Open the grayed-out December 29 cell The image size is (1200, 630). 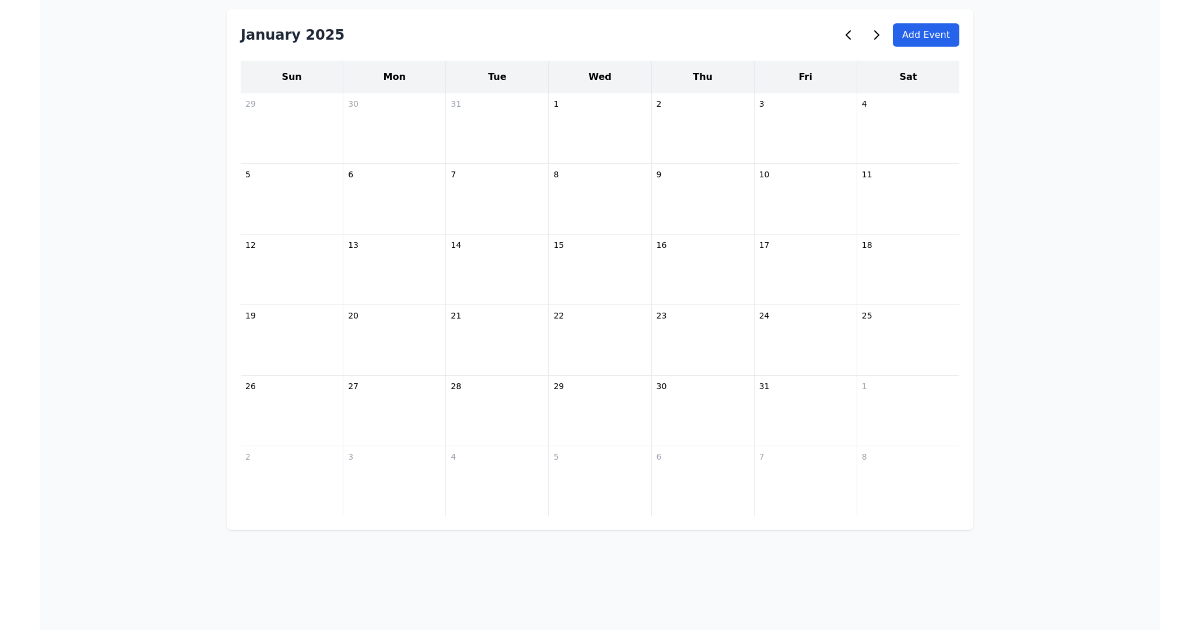pyautogui.click(x=291, y=127)
